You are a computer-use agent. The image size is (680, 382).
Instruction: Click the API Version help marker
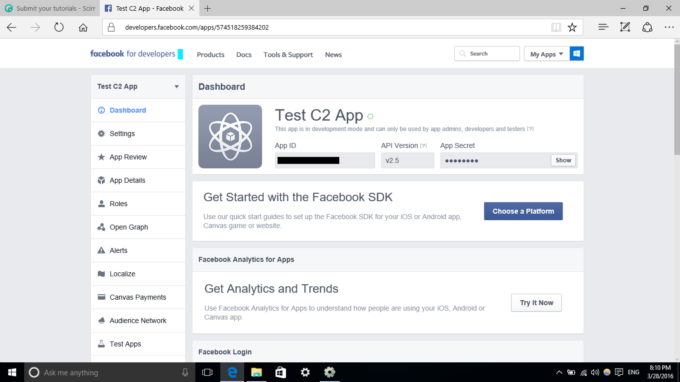point(423,146)
